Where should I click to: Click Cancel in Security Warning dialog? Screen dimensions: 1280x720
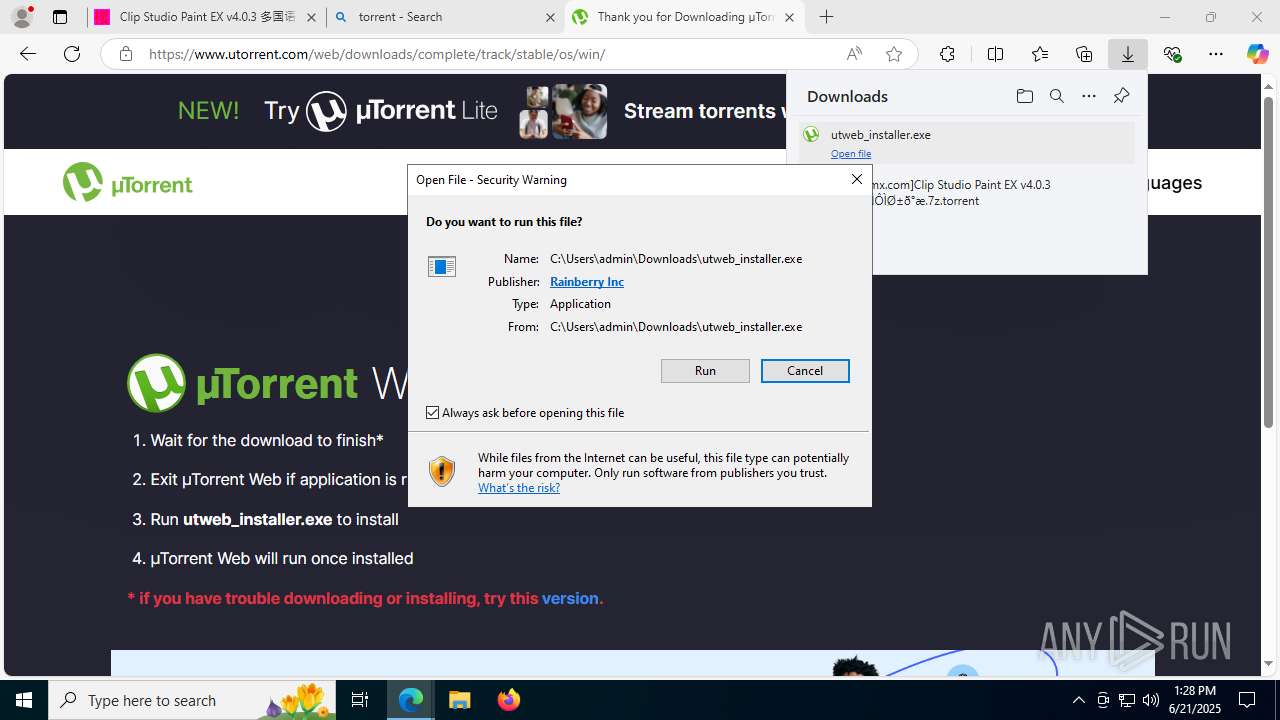click(x=805, y=371)
